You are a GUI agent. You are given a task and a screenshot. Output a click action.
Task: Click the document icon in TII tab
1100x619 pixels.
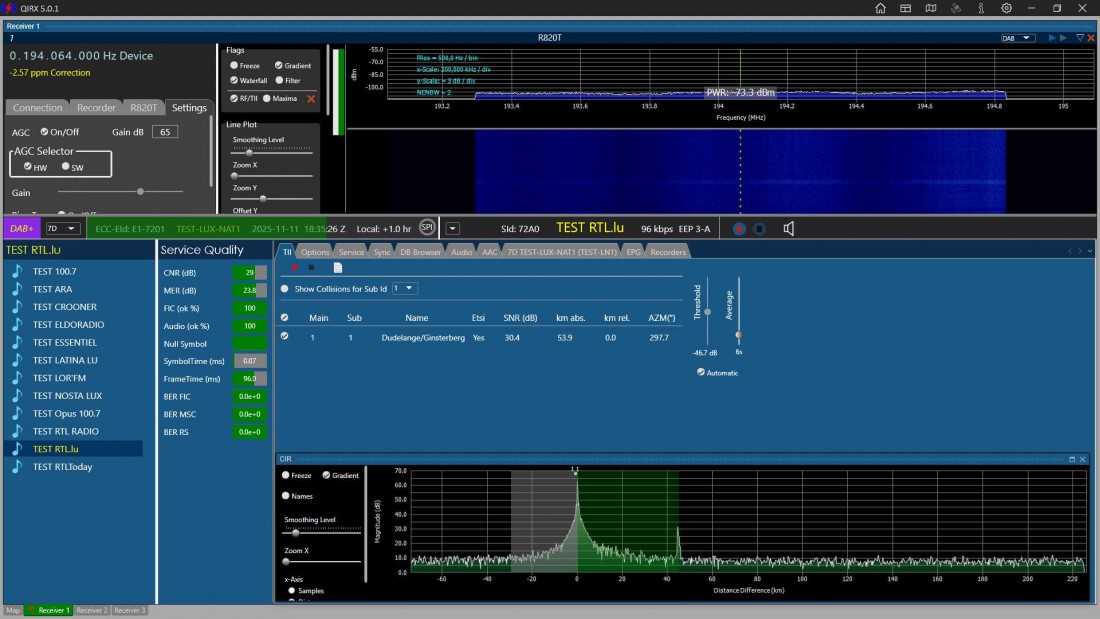[x=337, y=267]
